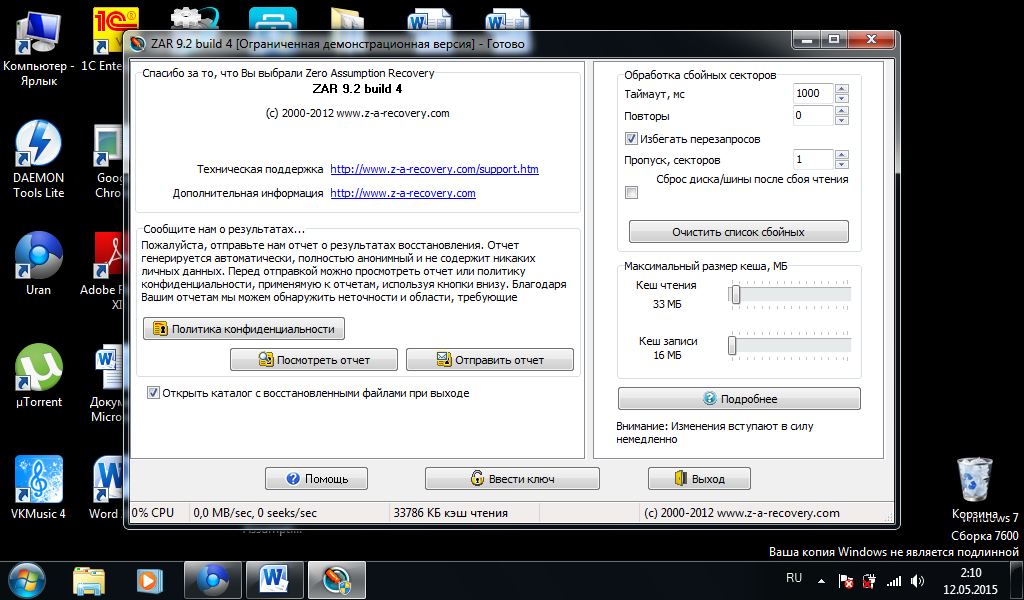Viewport: 1024px width, 600px height.
Task: Open the volume speaker tray icon
Action: point(918,580)
